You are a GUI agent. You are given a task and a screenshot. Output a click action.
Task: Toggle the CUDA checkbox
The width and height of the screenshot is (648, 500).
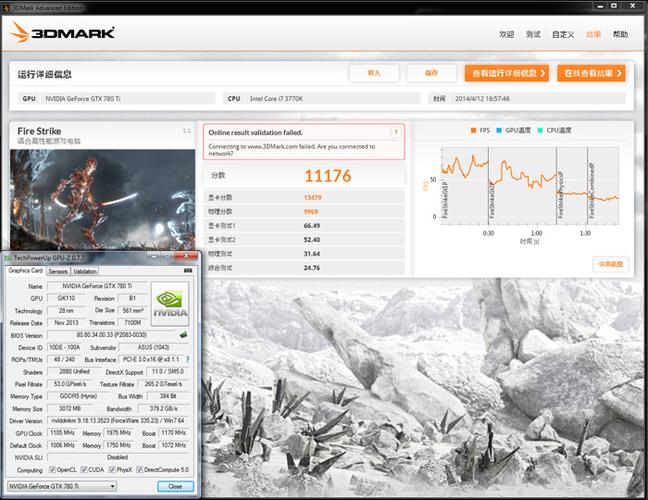click(84, 470)
